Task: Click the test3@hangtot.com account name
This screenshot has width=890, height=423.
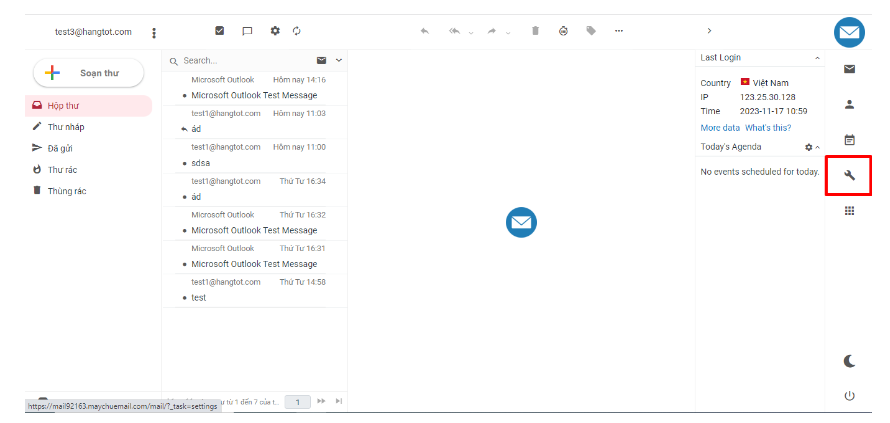Action: (93, 32)
